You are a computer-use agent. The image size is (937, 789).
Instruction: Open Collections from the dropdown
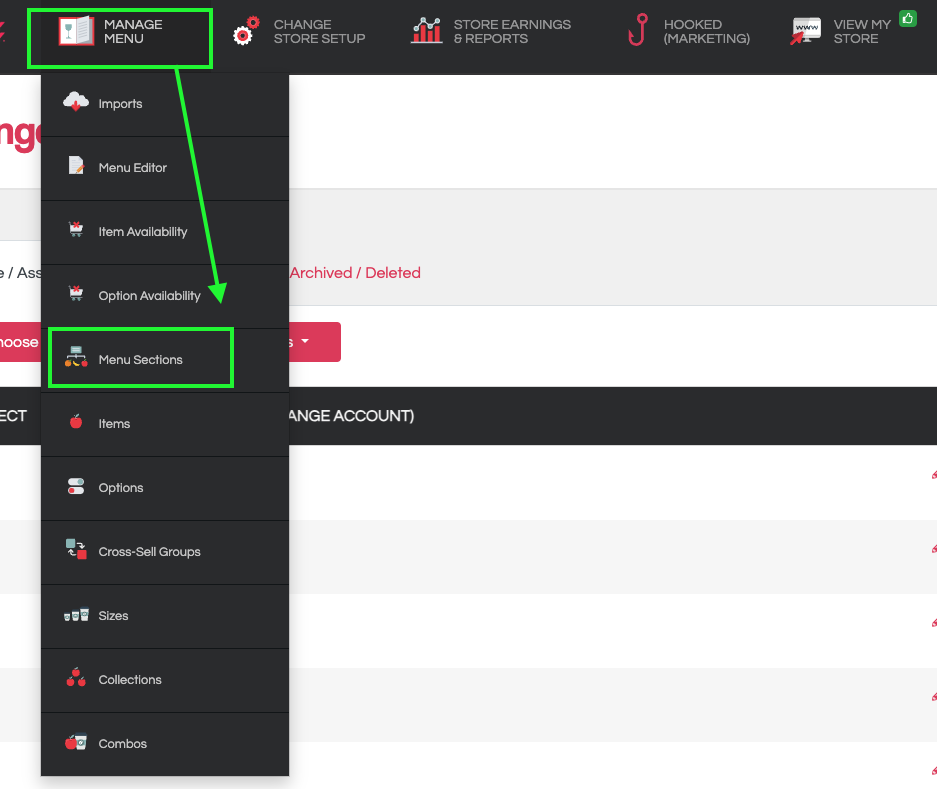165,680
